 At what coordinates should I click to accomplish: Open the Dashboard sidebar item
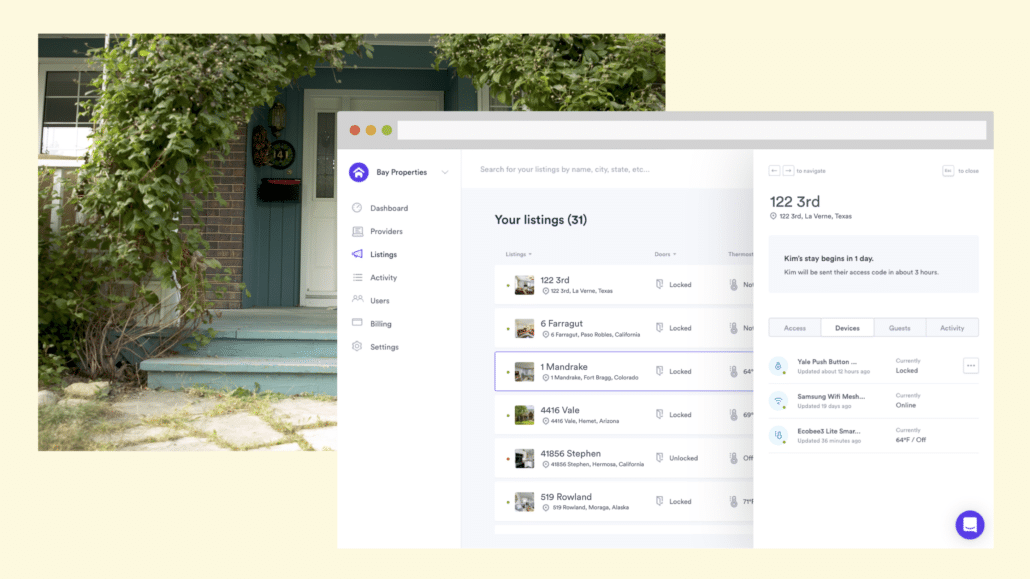tap(389, 208)
